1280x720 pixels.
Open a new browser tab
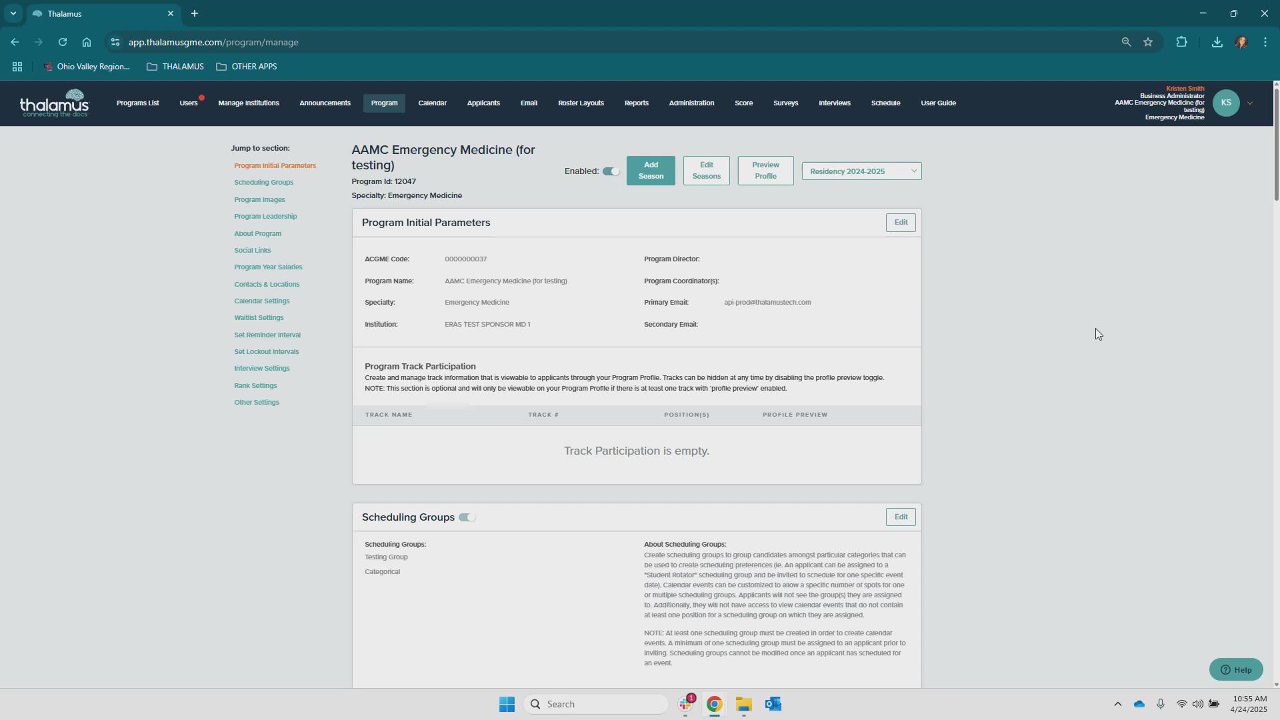194,13
